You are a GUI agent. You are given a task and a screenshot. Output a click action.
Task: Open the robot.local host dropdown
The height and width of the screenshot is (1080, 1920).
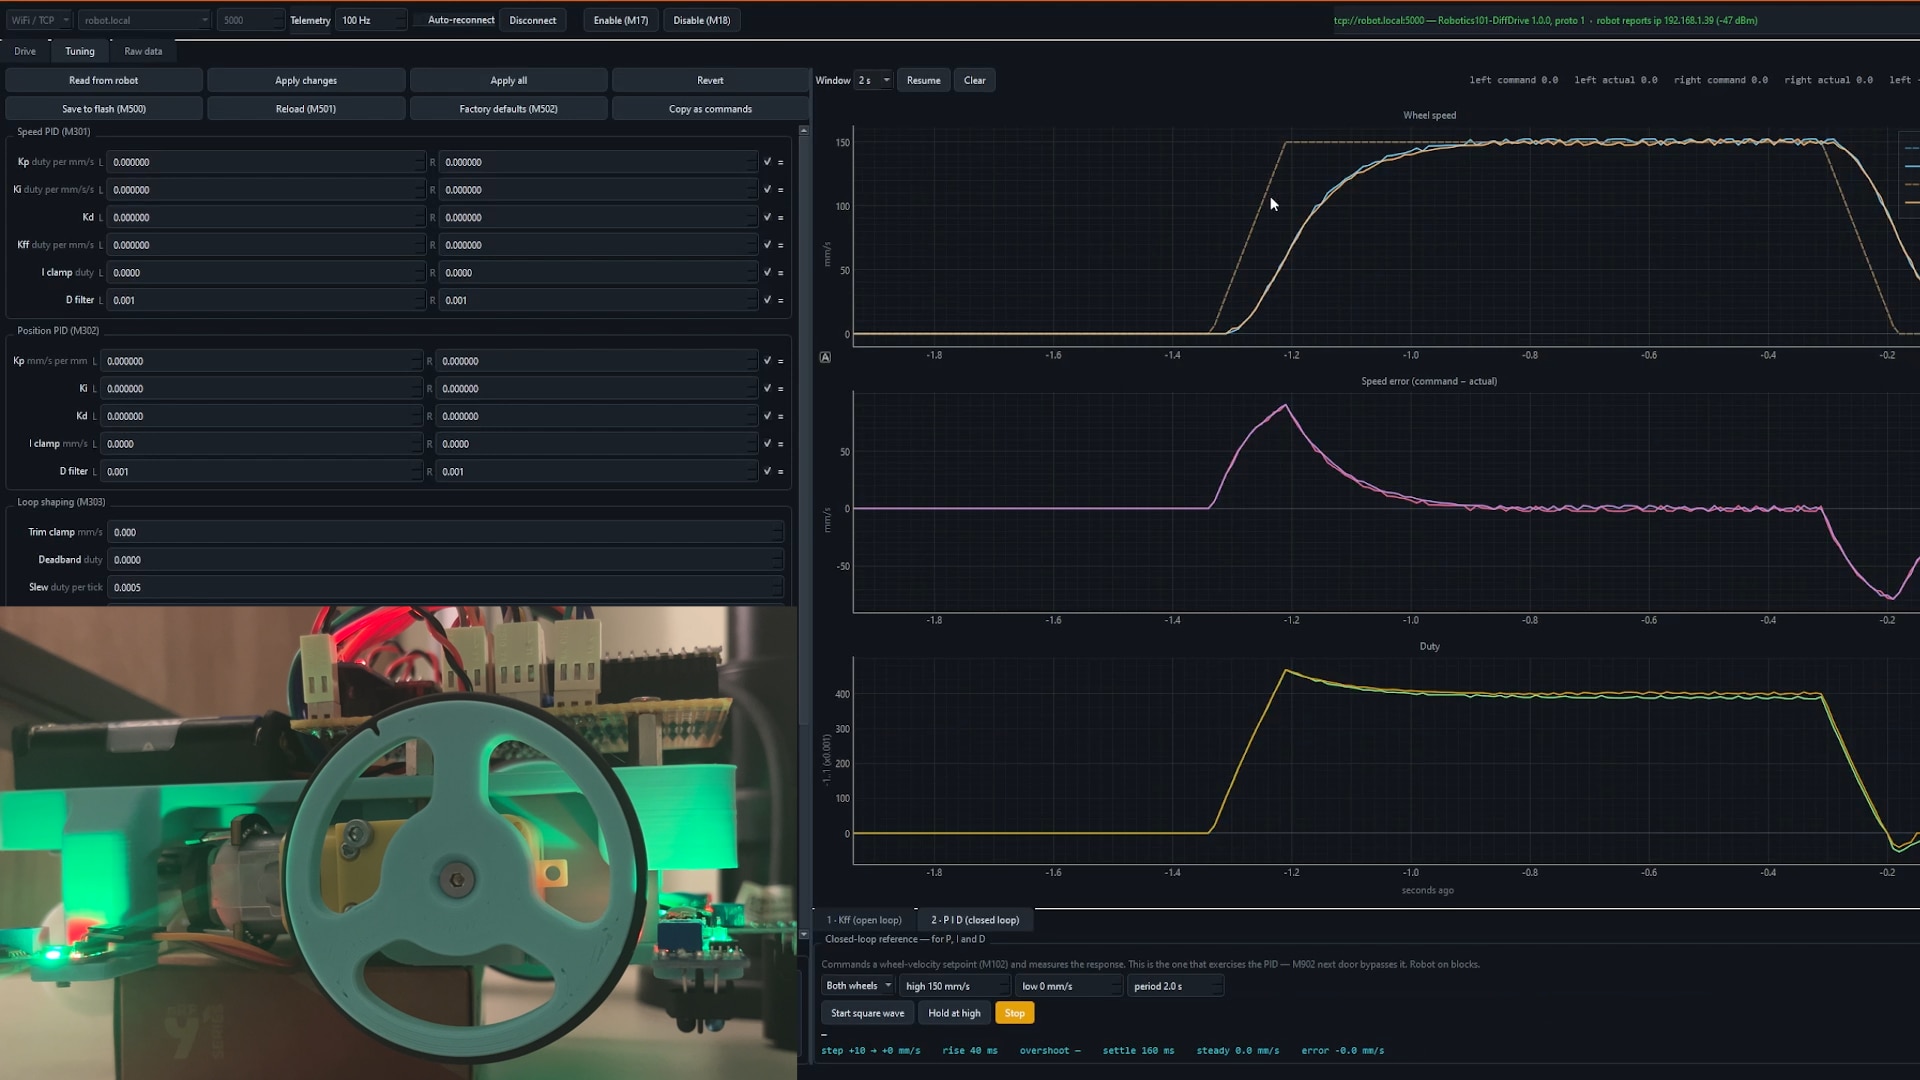pos(145,20)
